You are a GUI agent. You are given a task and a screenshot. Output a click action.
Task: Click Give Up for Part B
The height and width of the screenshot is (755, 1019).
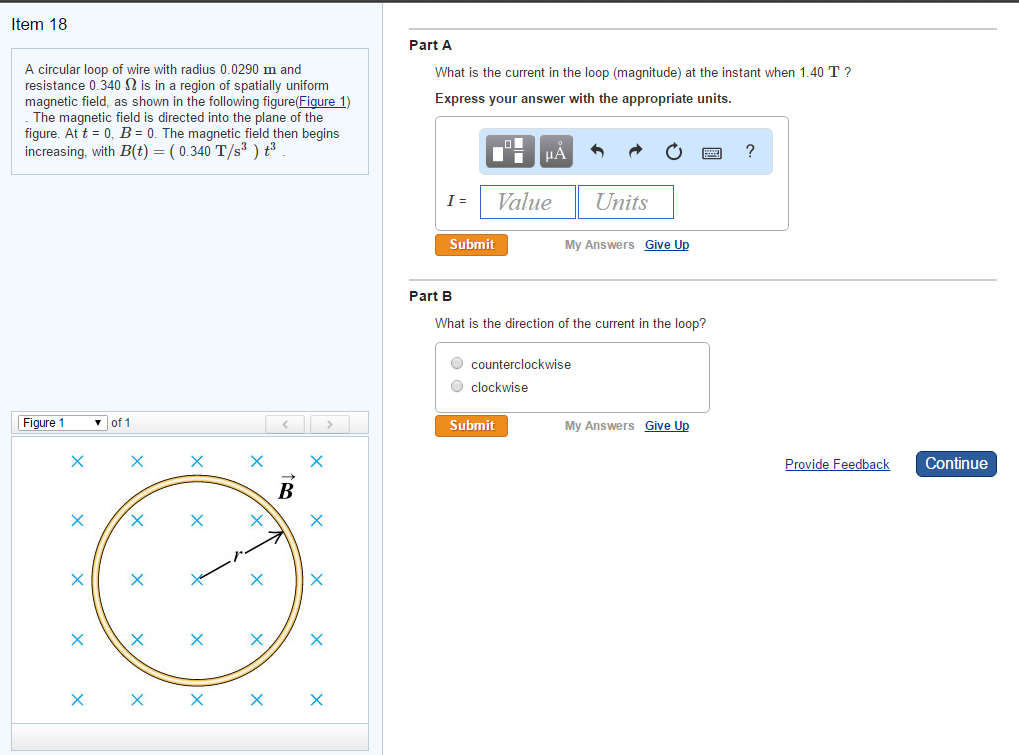point(666,425)
